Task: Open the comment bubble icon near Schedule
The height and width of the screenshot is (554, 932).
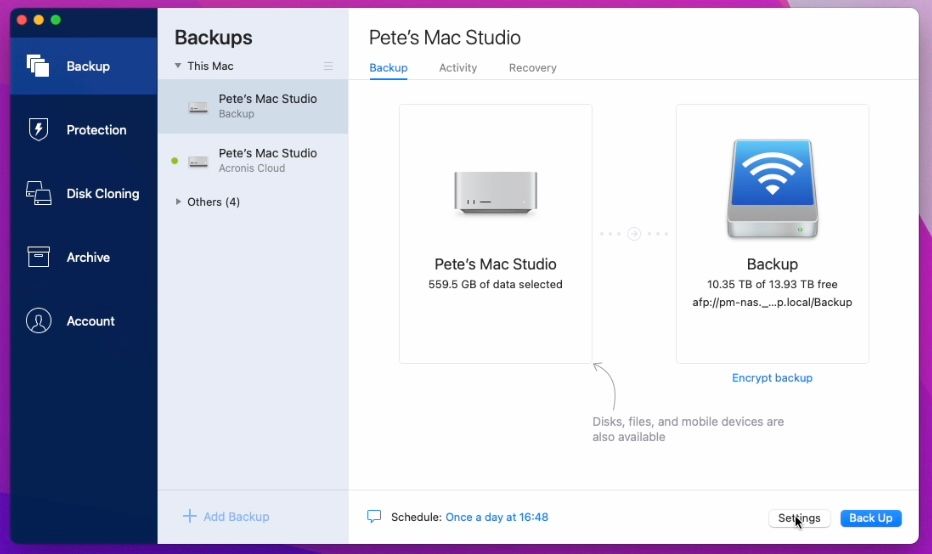Action: (x=374, y=516)
